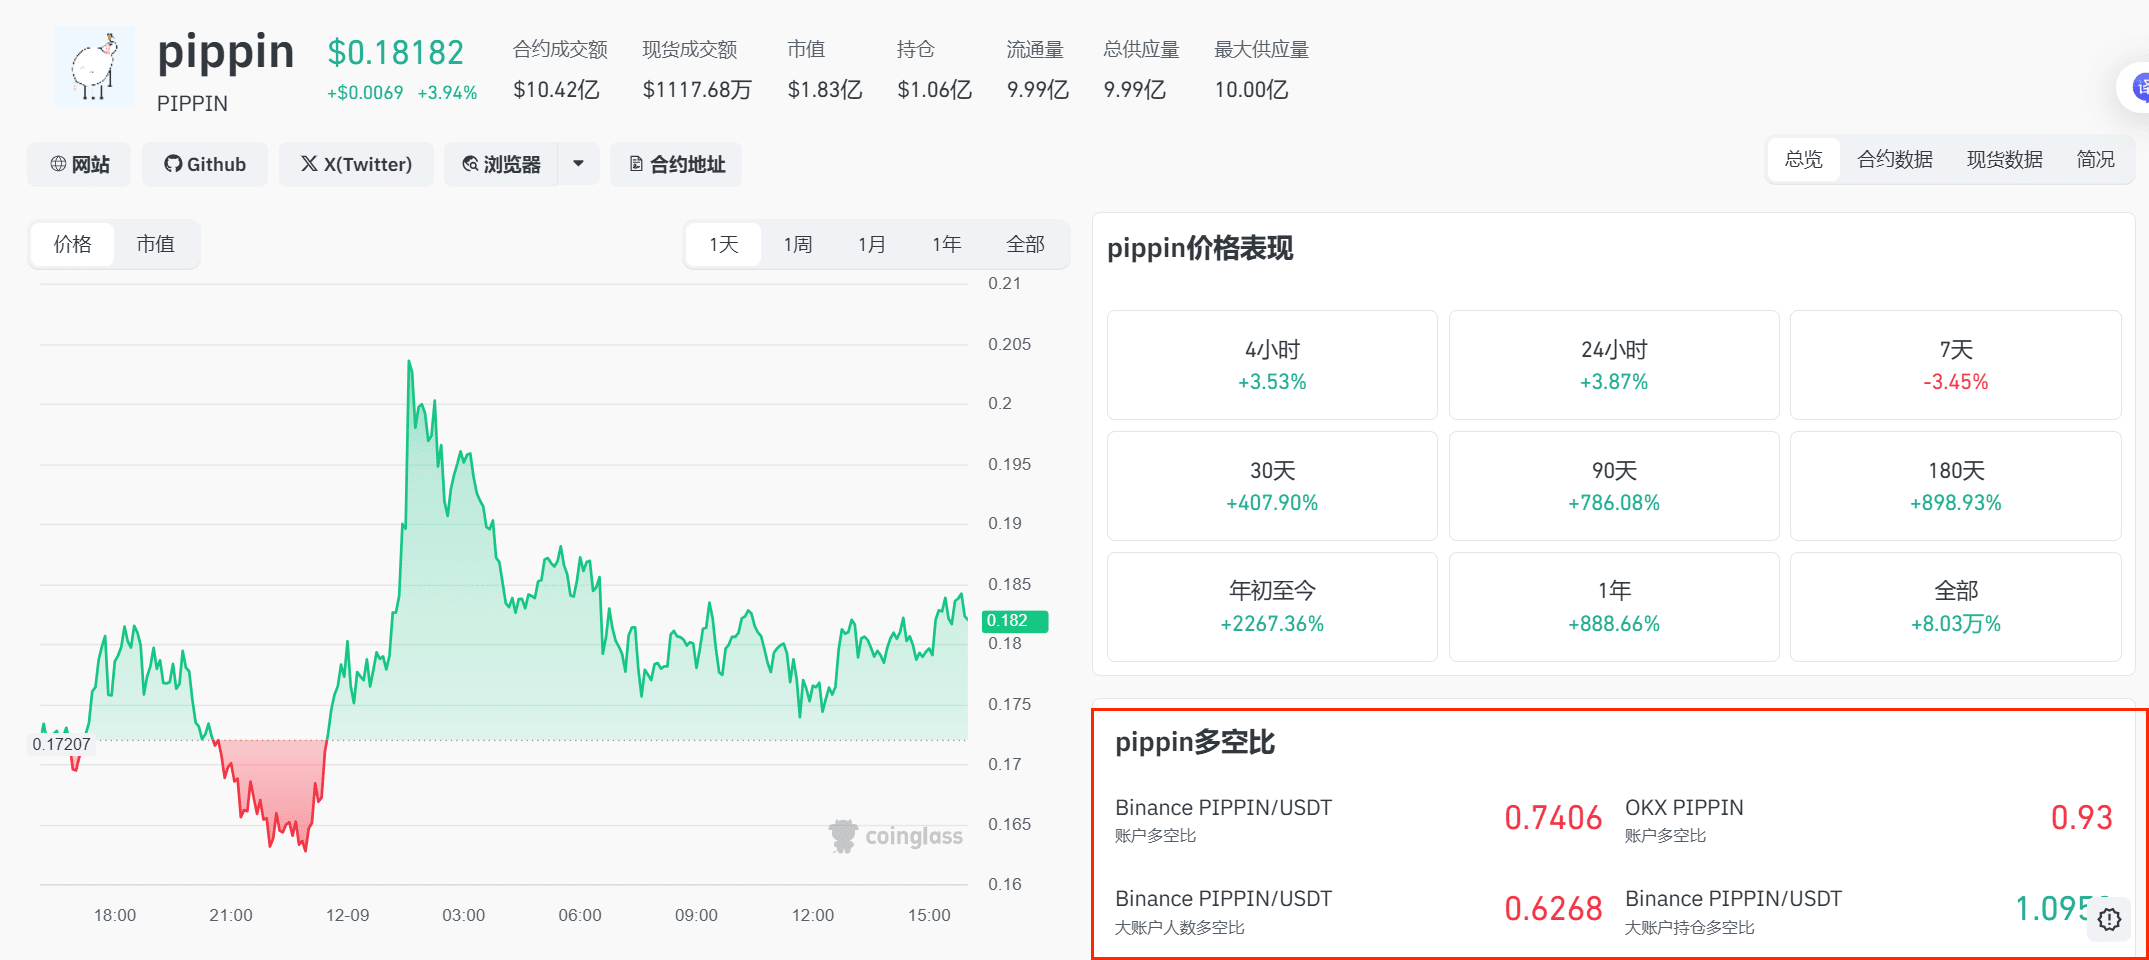Set chart range to 1年 in chart toolbar
The width and height of the screenshot is (2149, 960).
click(x=947, y=244)
